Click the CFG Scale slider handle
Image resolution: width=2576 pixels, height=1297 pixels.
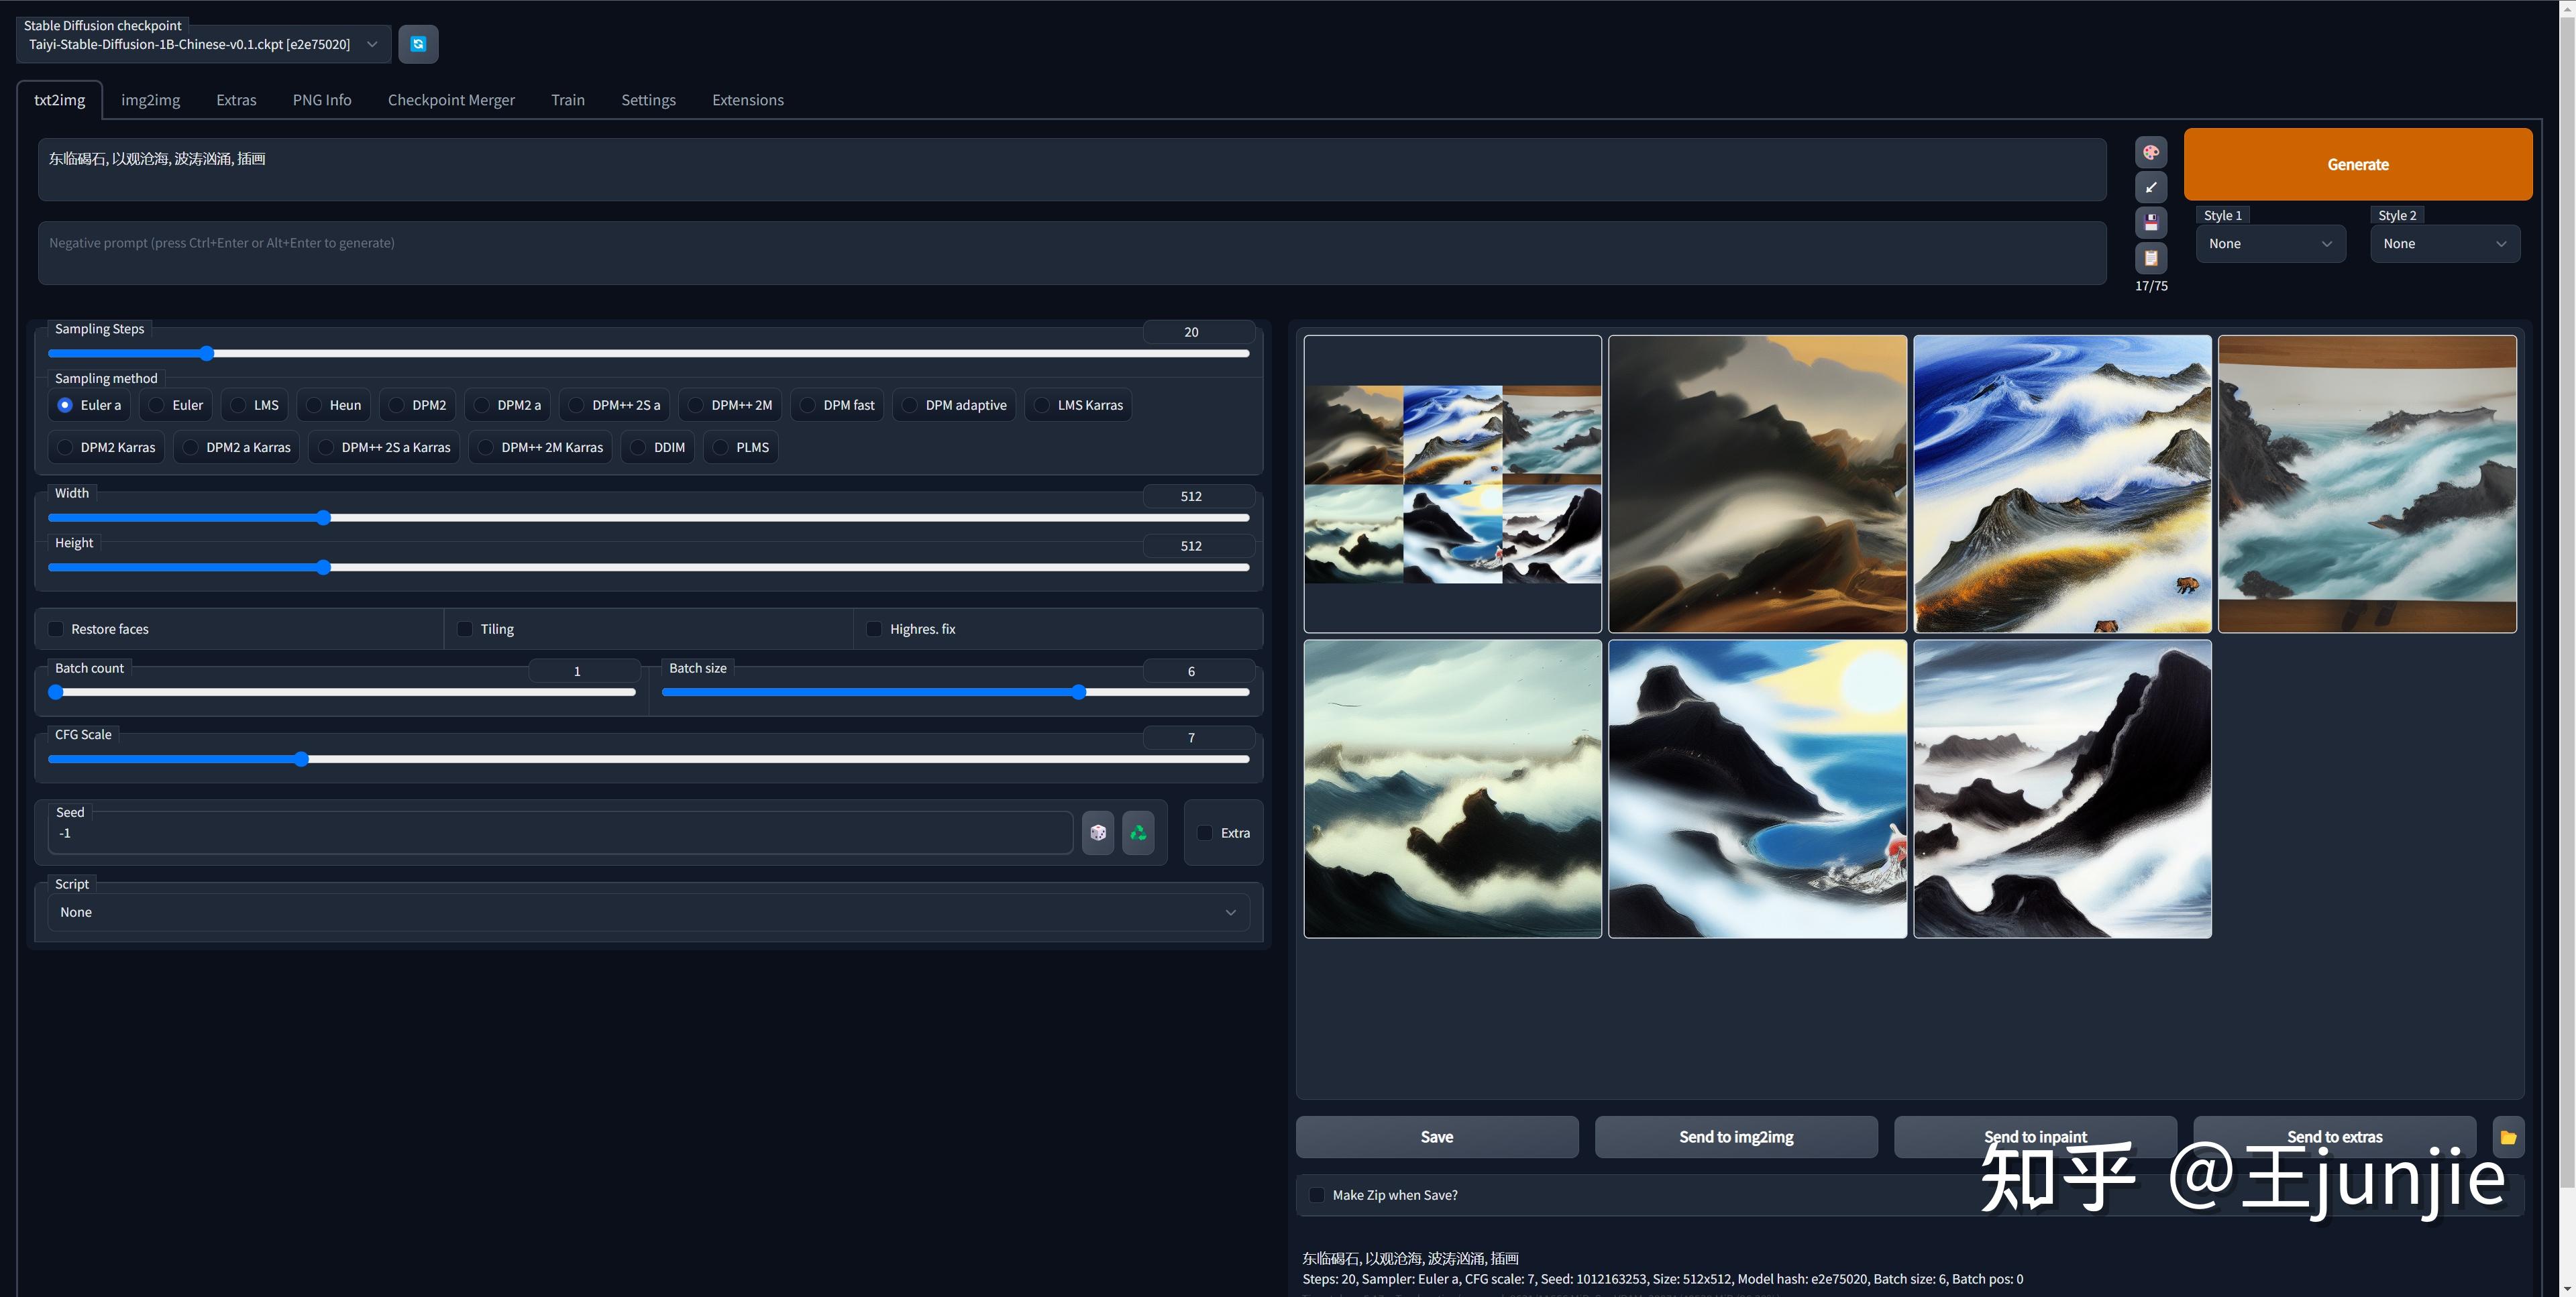[301, 759]
